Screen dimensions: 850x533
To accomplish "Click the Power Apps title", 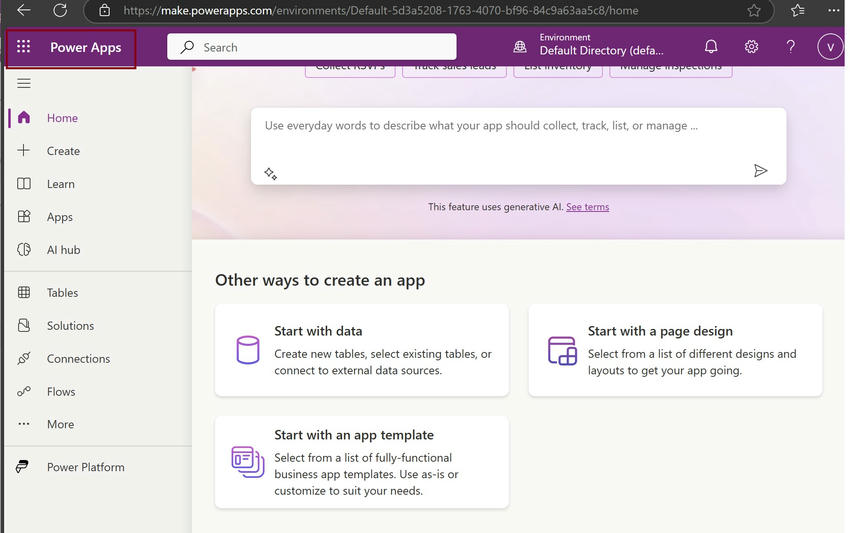I will click(86, 48).
